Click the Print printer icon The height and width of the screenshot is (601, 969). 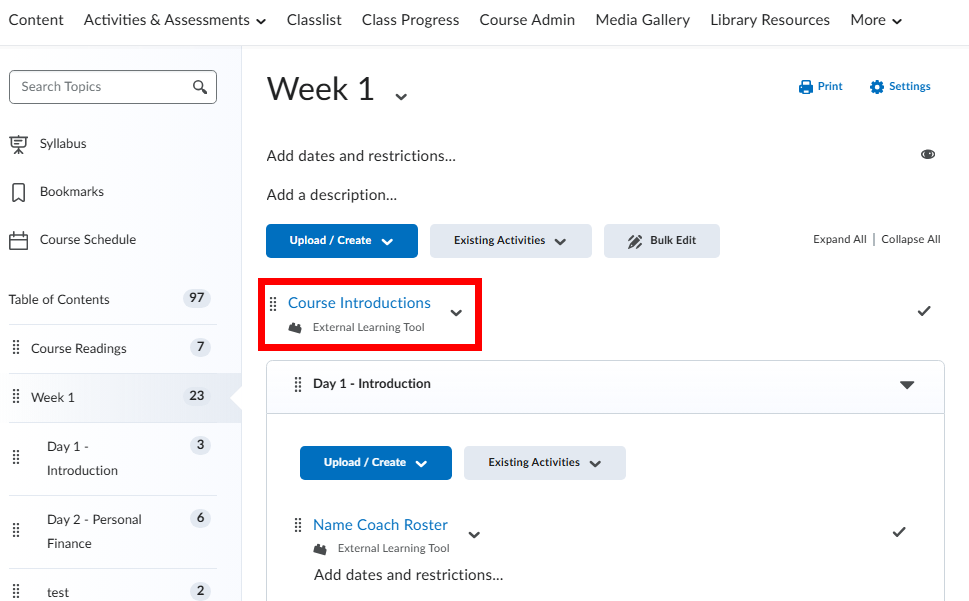[x=806, y=87]
